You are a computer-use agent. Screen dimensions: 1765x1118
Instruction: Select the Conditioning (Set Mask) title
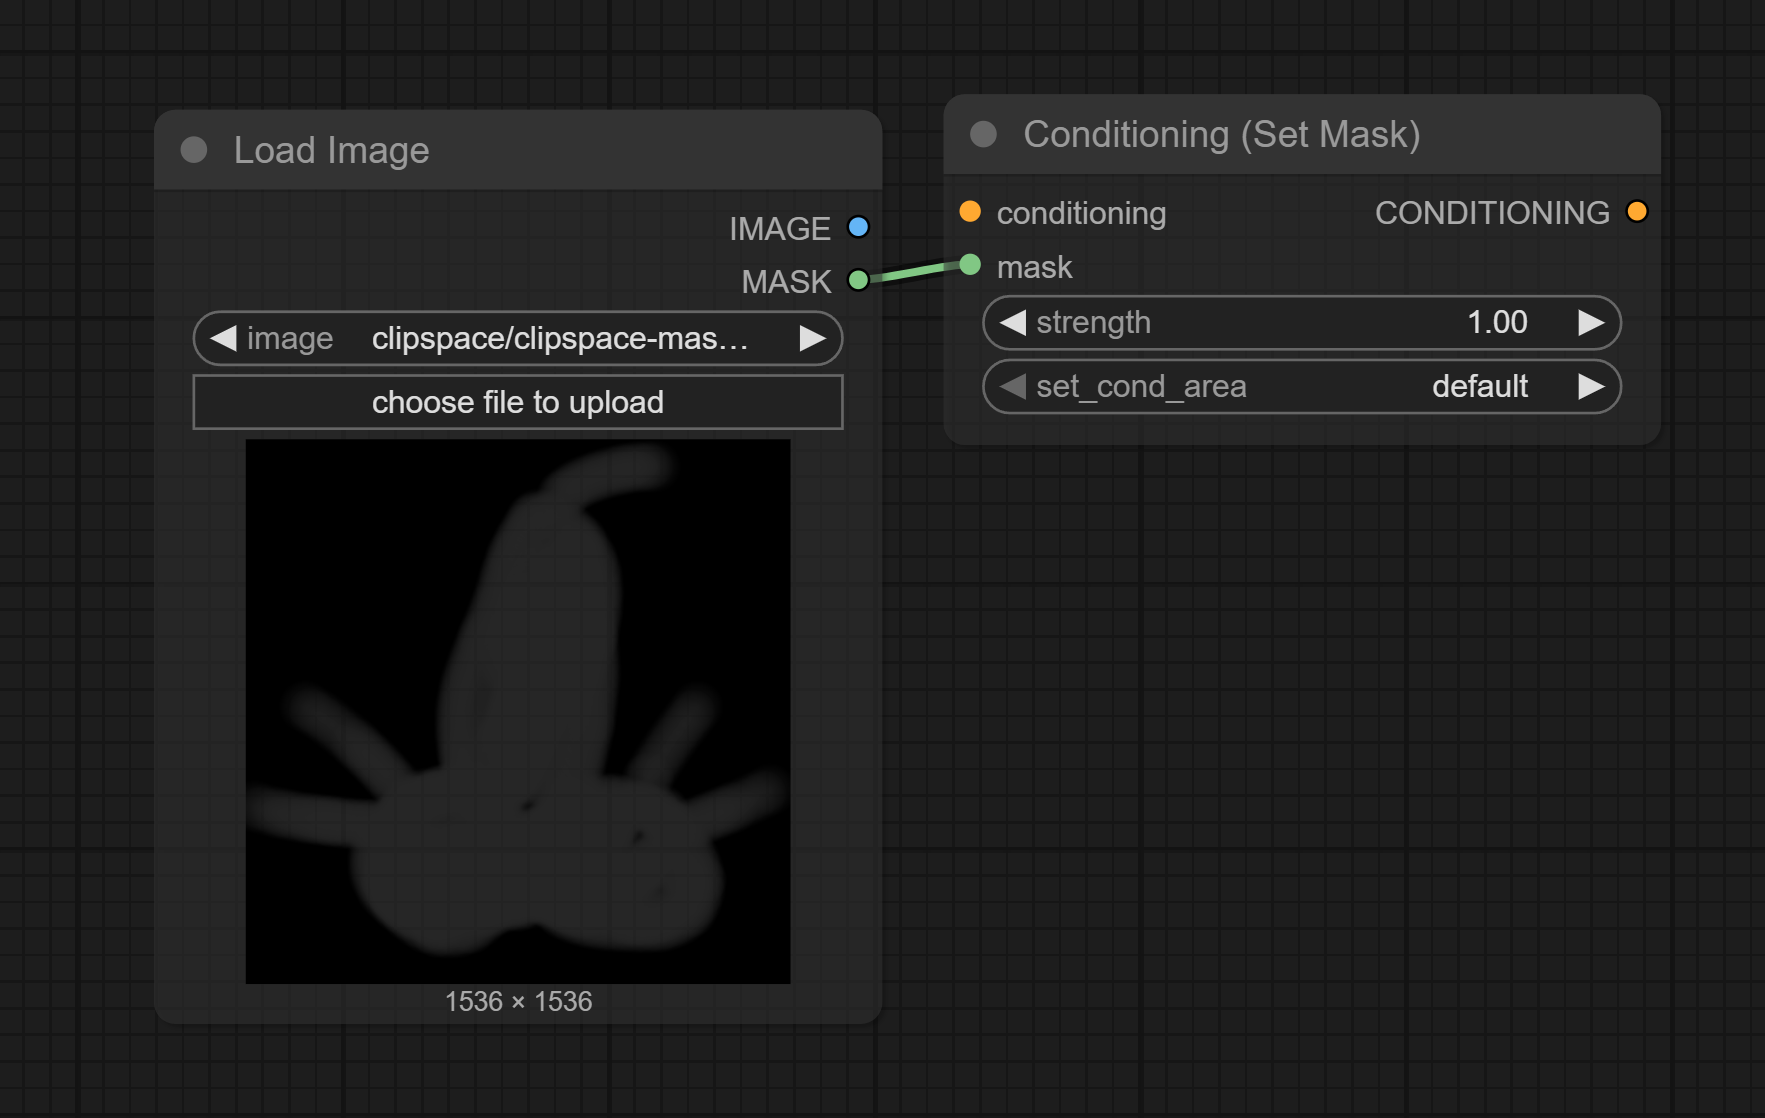pos(1222,134)
